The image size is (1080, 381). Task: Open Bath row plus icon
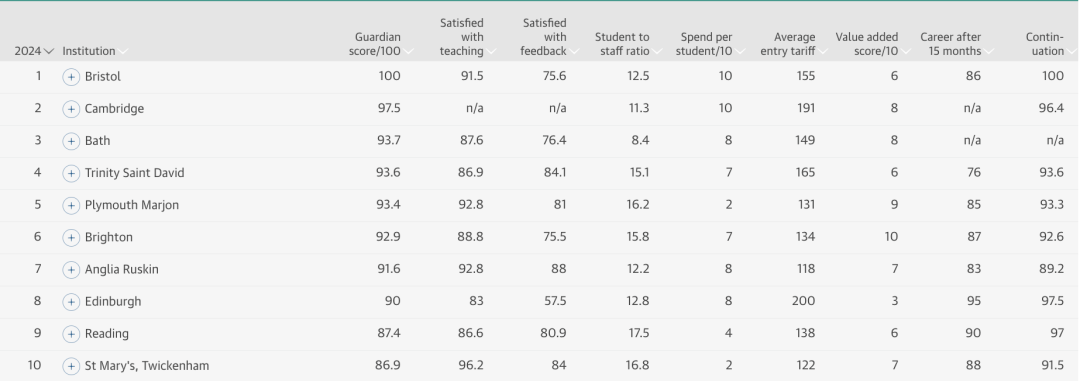coord(71,141)
